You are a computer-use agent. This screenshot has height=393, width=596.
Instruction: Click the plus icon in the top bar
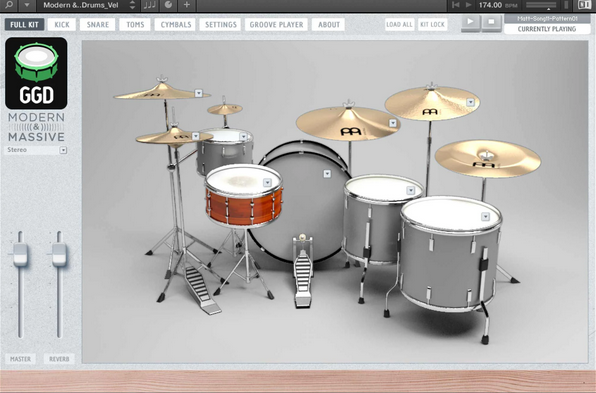point(187,5)
